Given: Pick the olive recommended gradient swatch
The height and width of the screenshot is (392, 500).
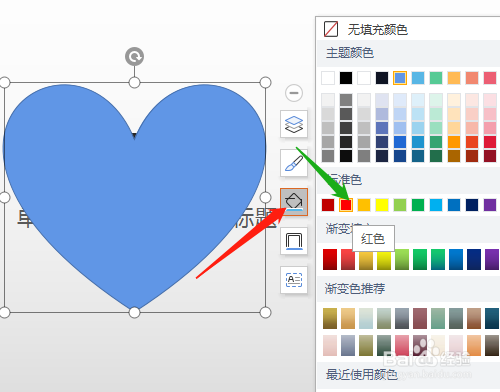Looking at the screenshot, I should (366, 346).
